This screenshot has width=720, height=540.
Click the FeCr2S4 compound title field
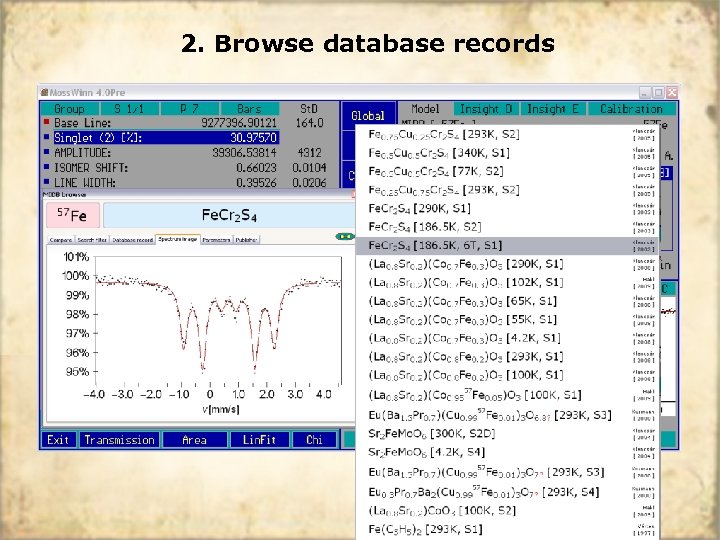click(229, 215)
